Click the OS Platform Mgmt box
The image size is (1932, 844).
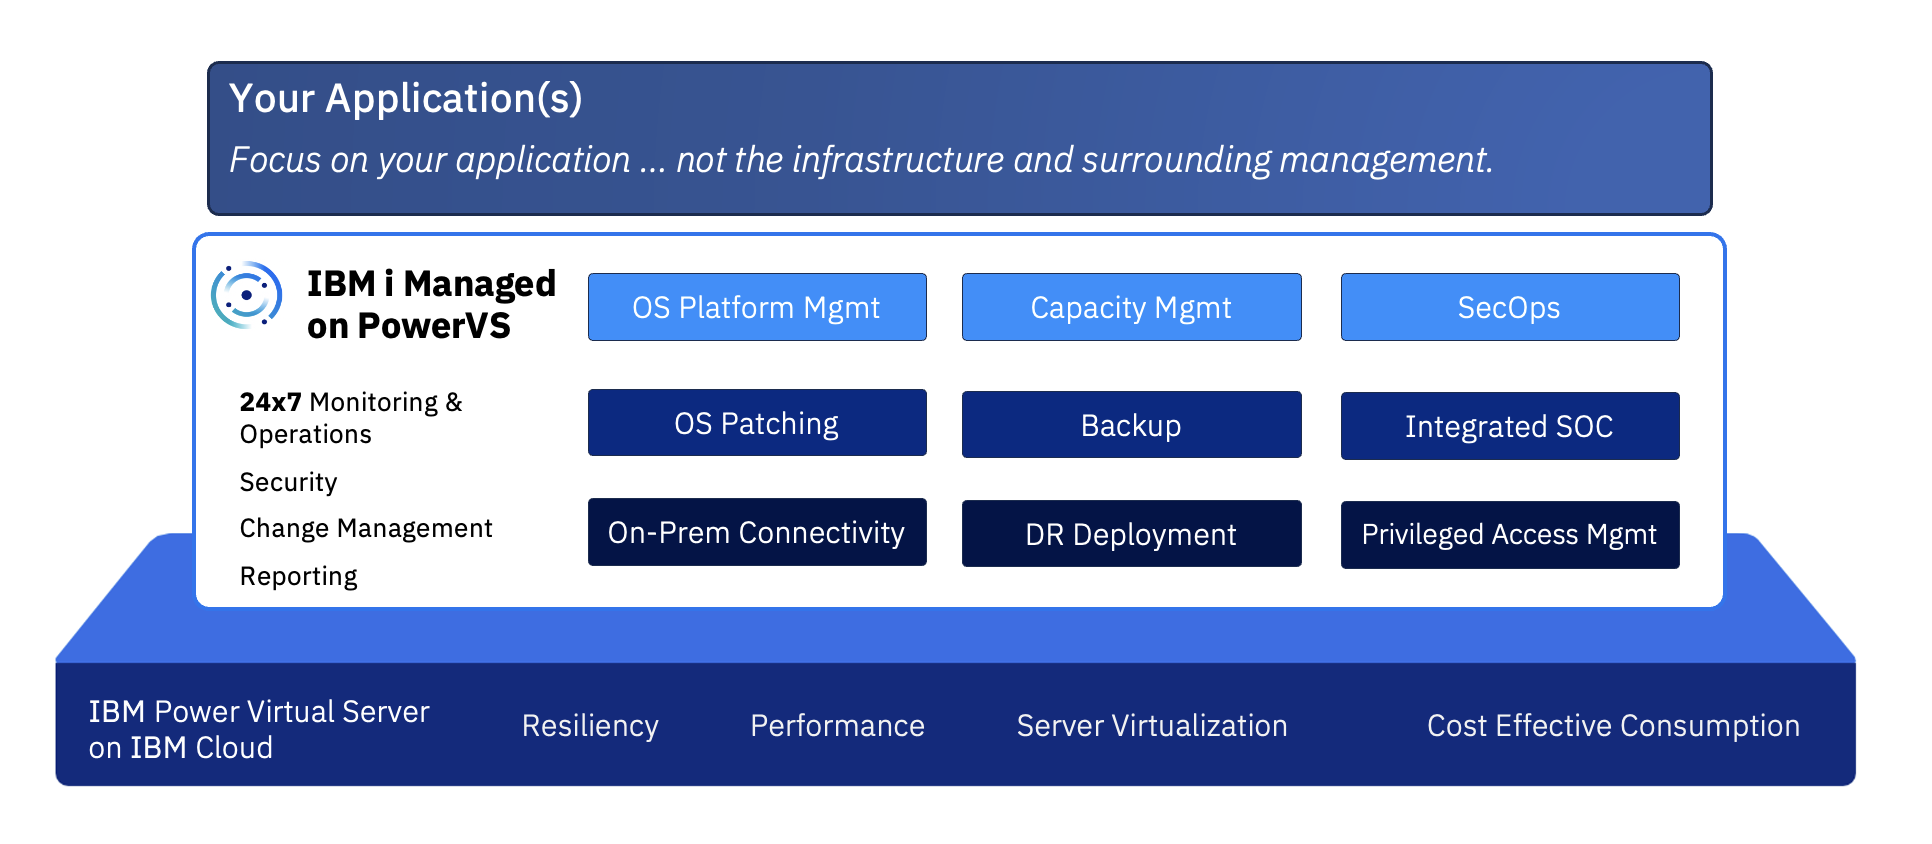click(757, 307)
